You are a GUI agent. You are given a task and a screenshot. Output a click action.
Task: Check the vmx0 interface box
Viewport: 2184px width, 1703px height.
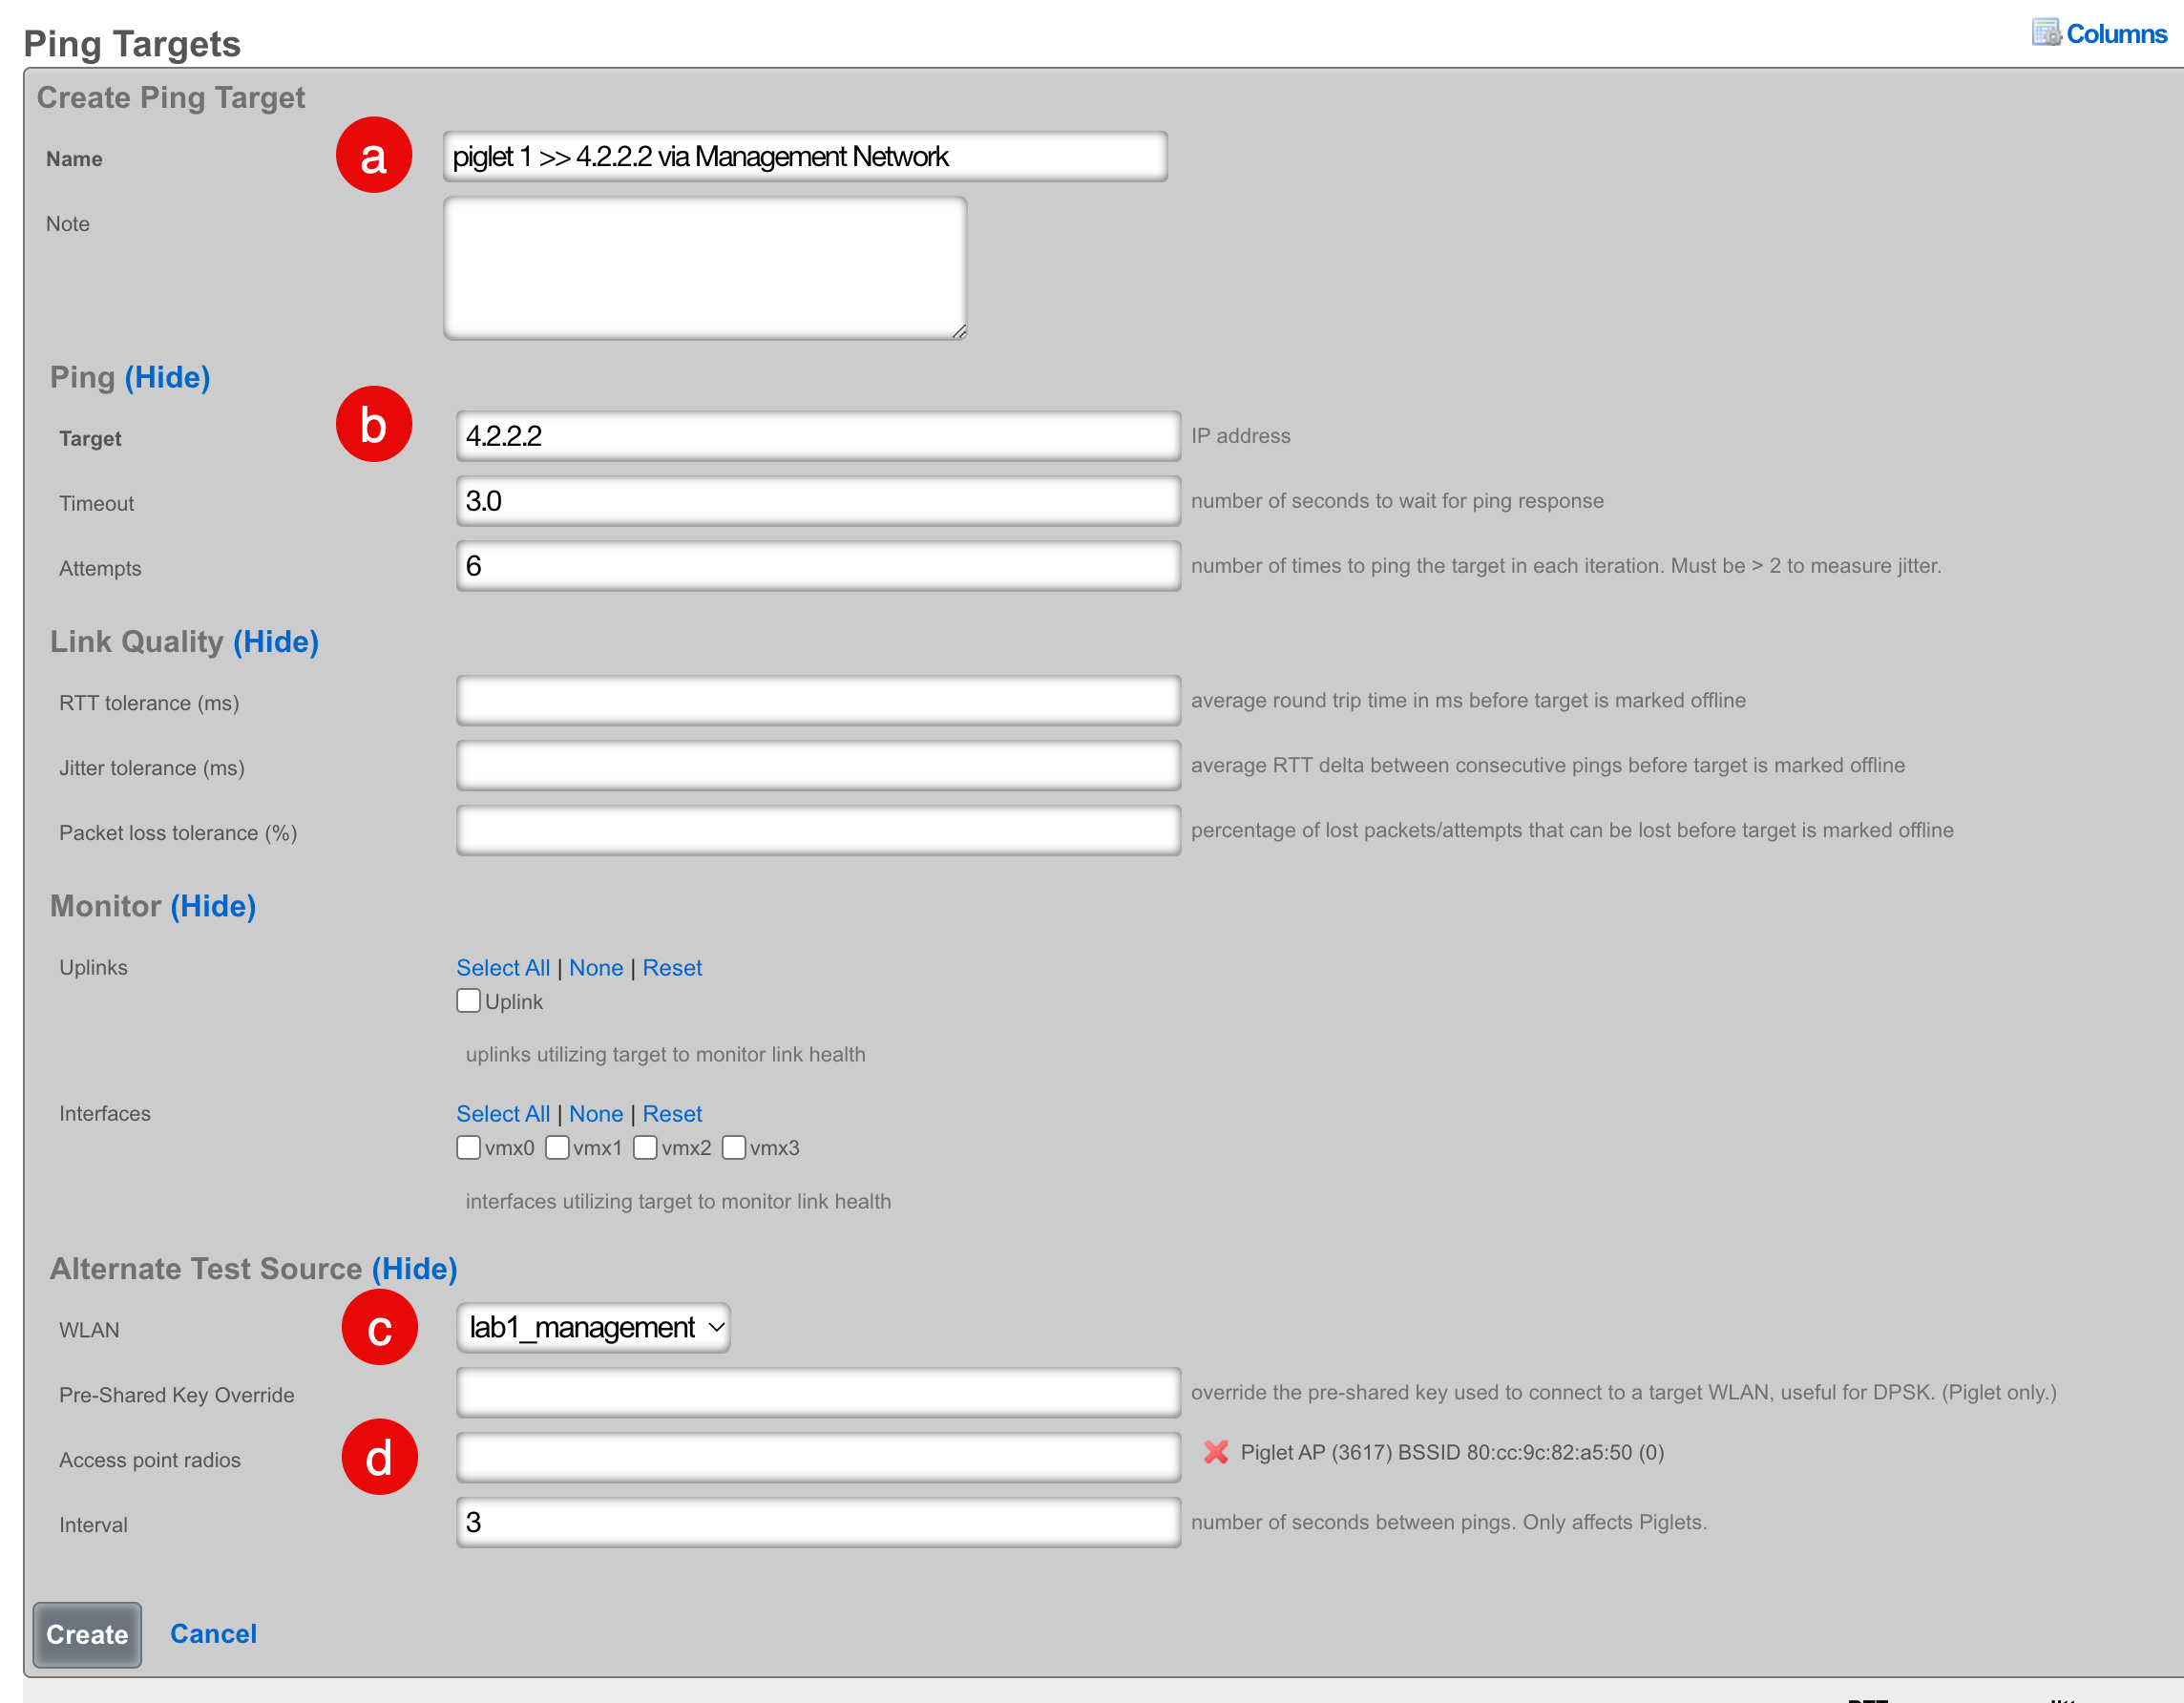[x=468, y=1147]
